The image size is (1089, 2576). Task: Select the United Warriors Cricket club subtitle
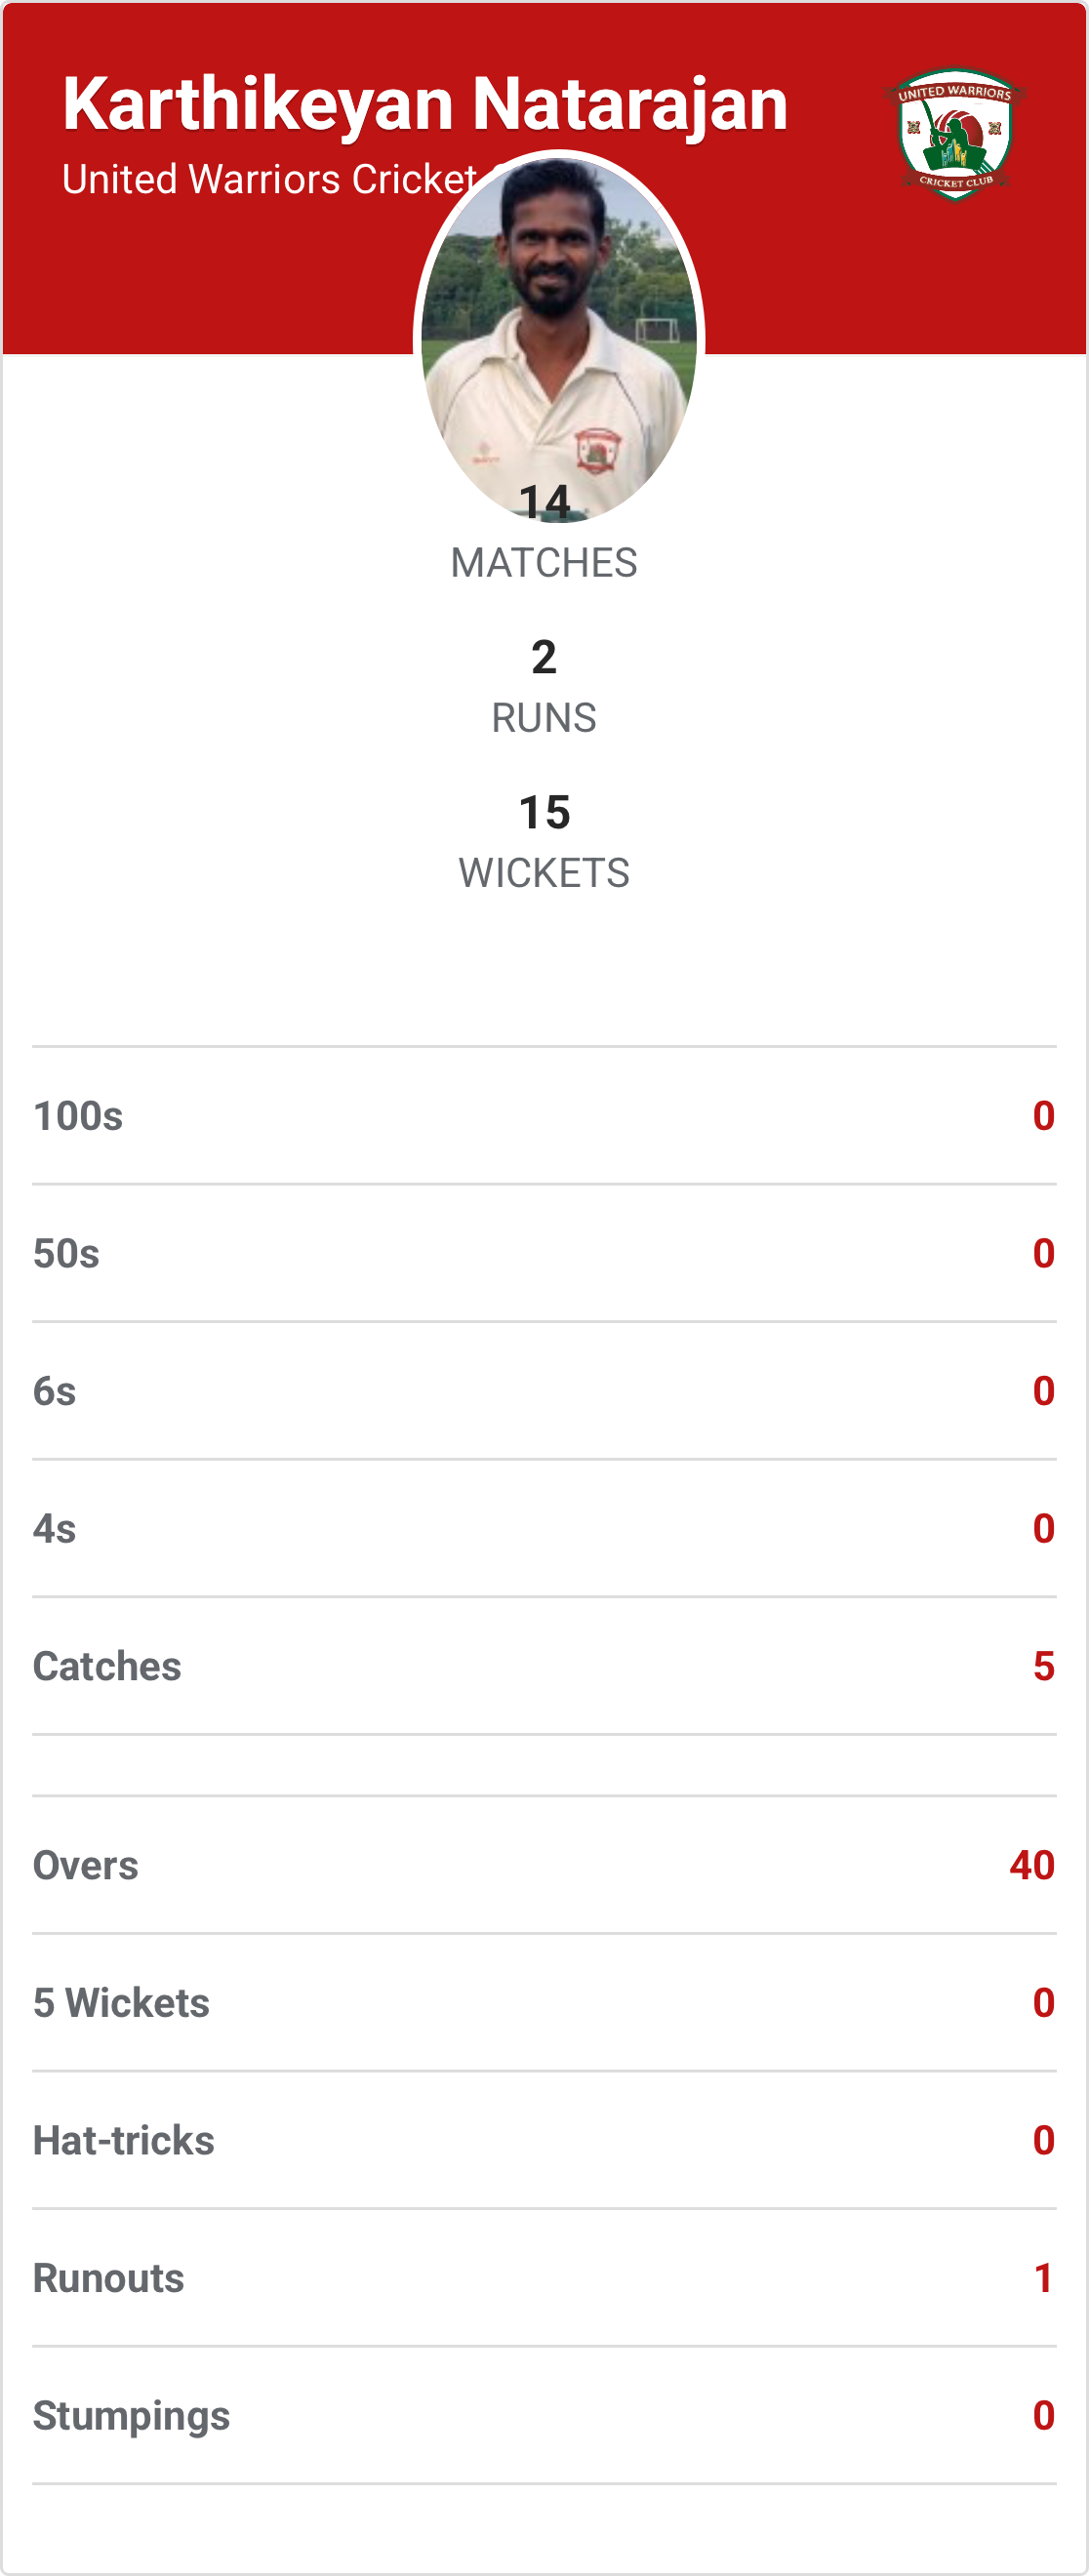pos(268,180)
